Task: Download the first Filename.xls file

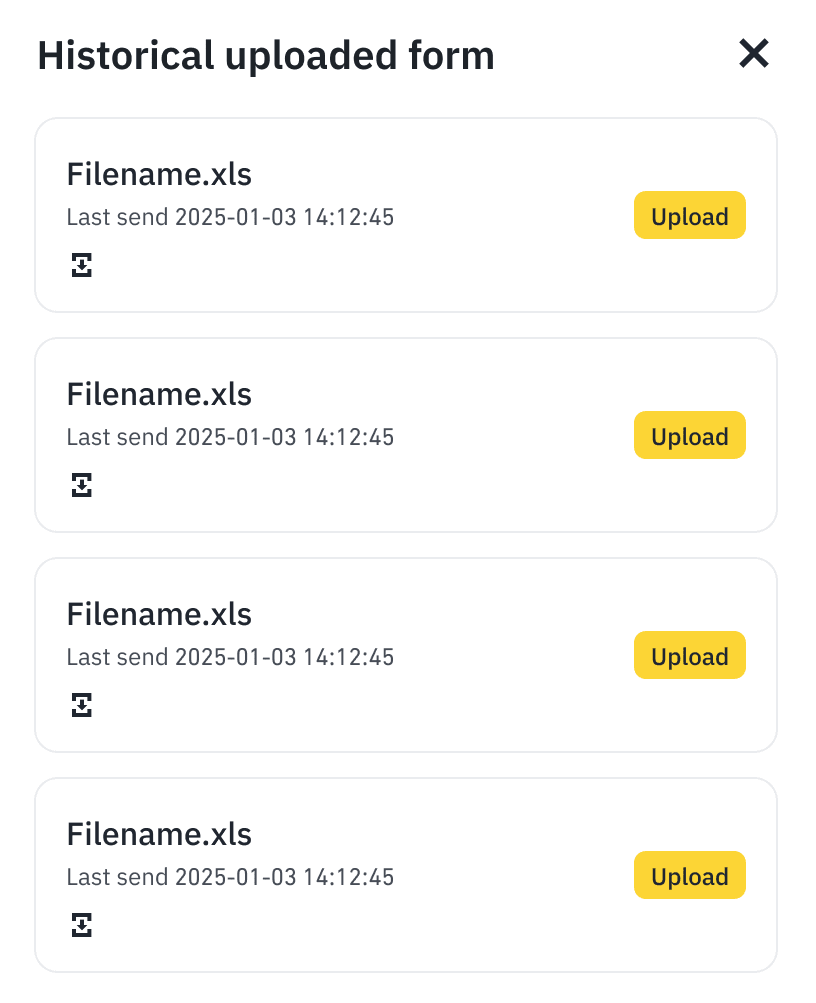Action: click(x=82, y=265)
